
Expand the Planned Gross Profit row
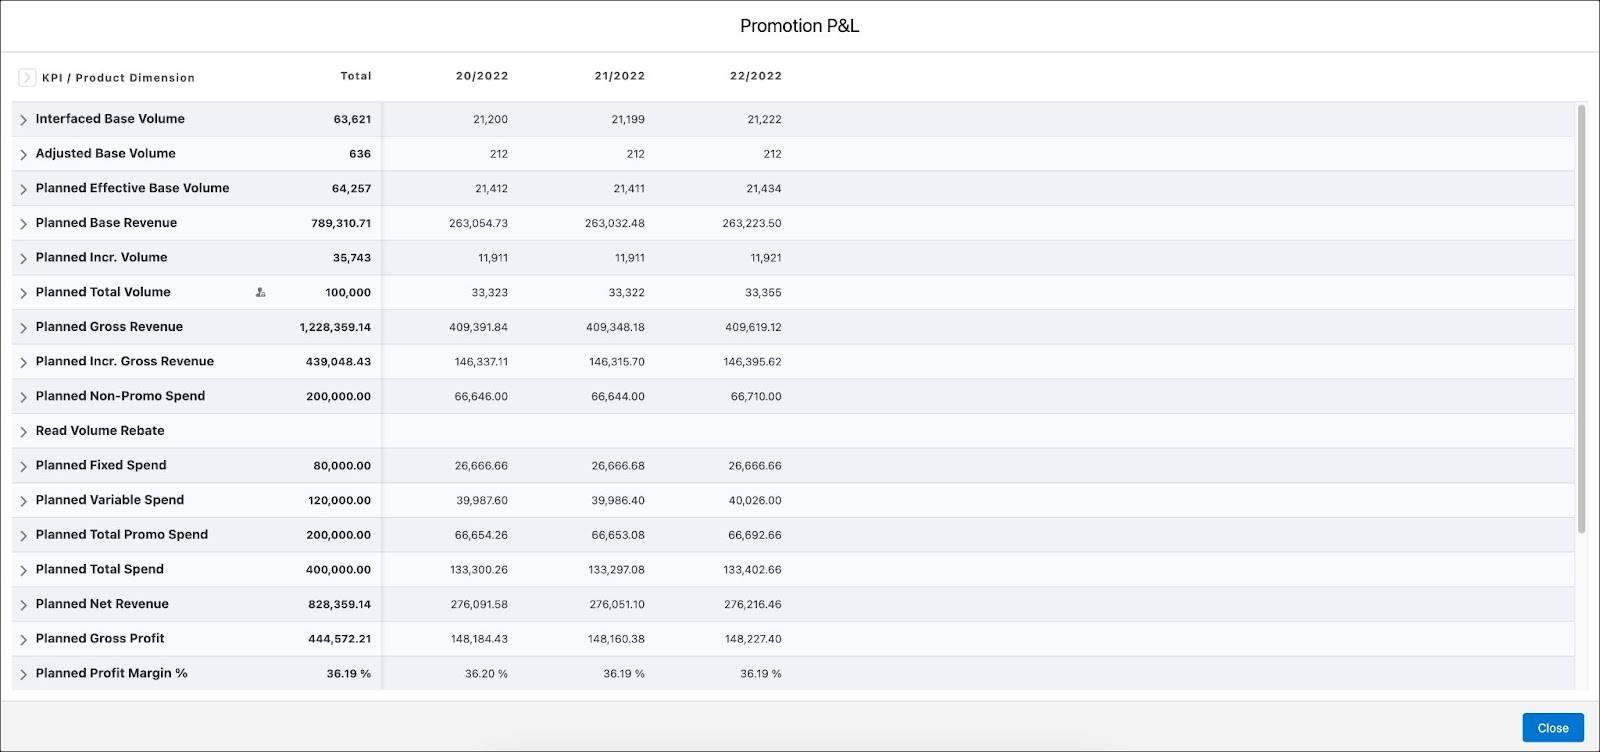tap(23, 640)
